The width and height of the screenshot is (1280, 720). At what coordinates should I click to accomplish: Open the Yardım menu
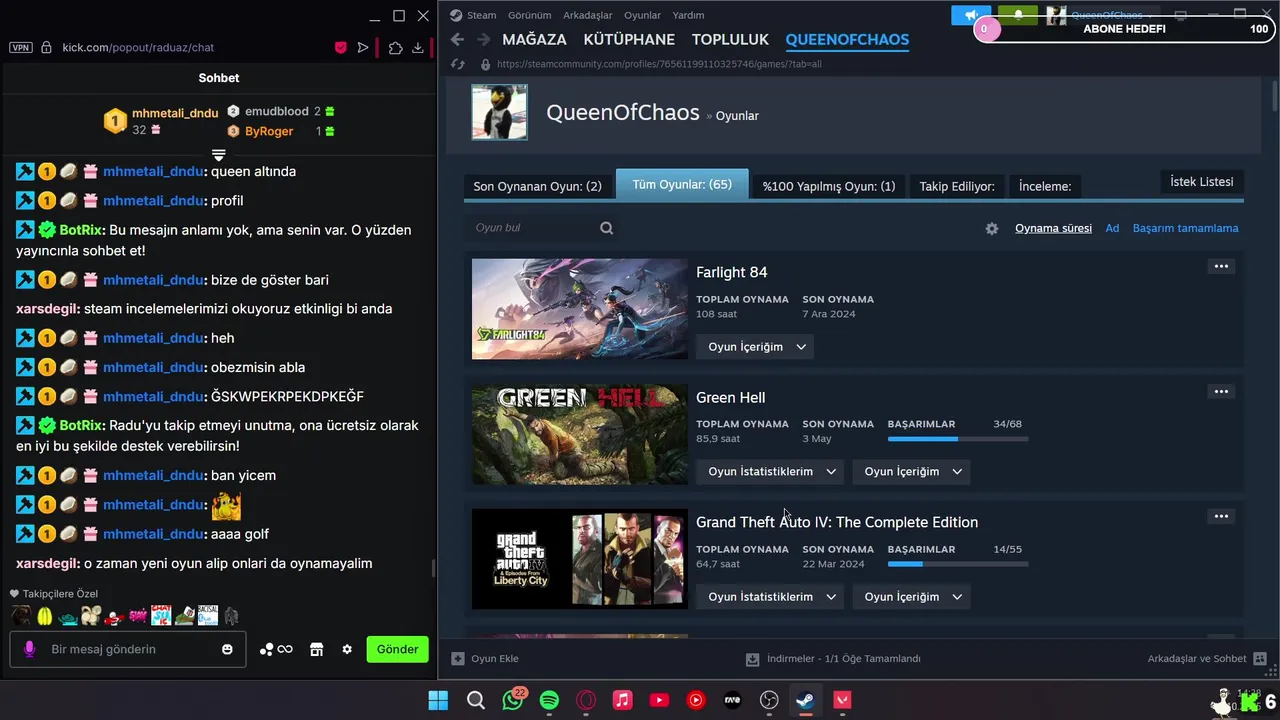(688, 15)
